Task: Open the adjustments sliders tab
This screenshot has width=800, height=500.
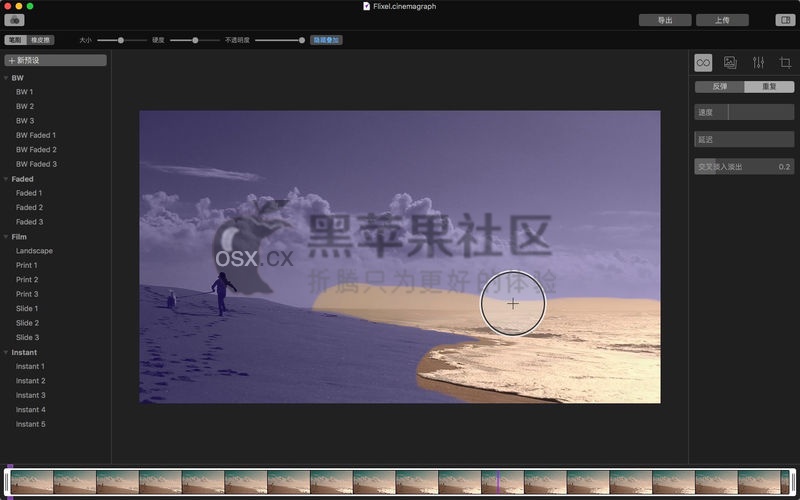Action: 758,63
